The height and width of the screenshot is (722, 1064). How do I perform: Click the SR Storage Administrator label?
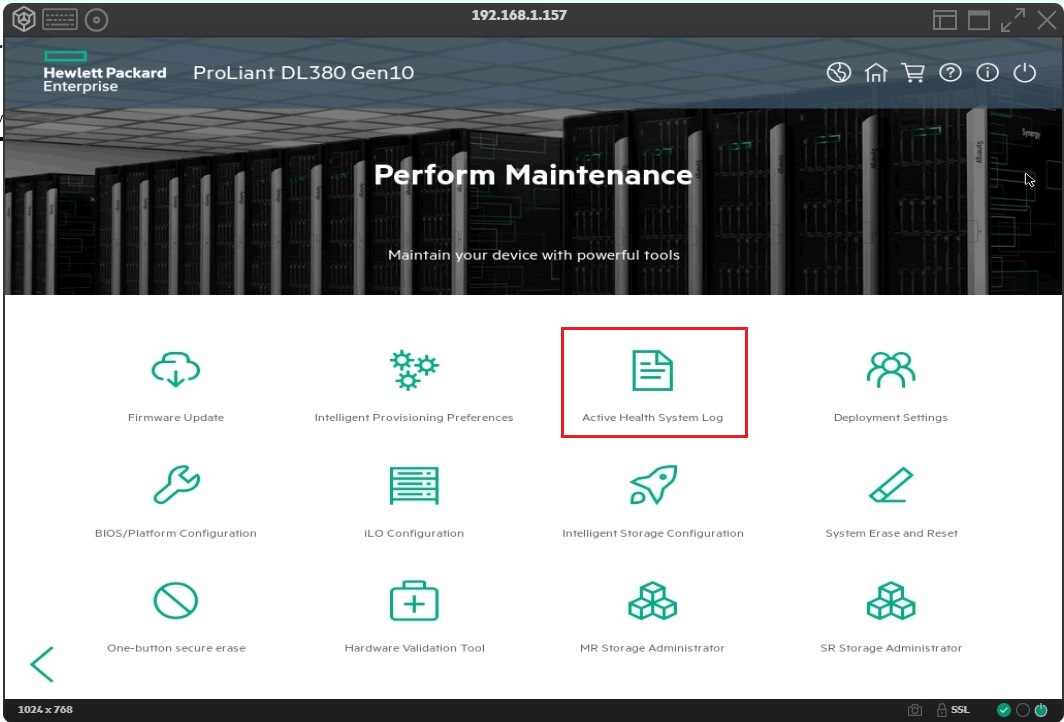coord(891,648)
